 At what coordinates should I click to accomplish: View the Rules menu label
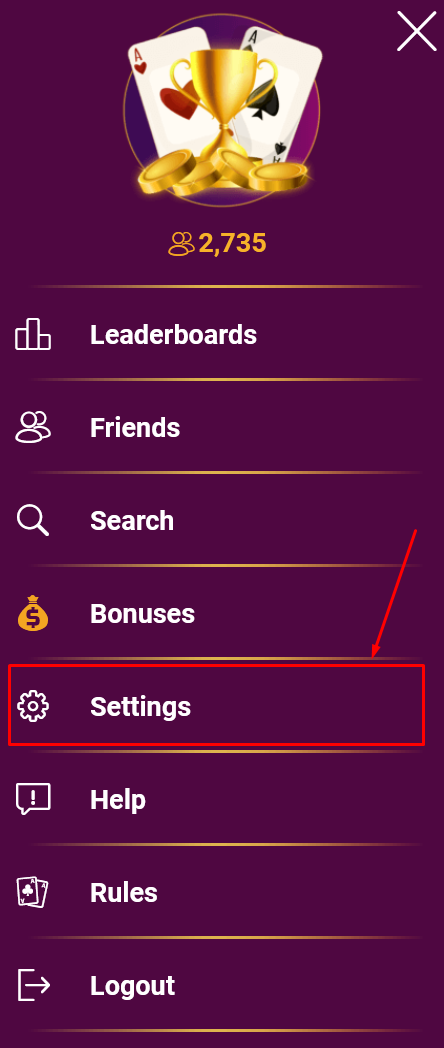(124, 892)
